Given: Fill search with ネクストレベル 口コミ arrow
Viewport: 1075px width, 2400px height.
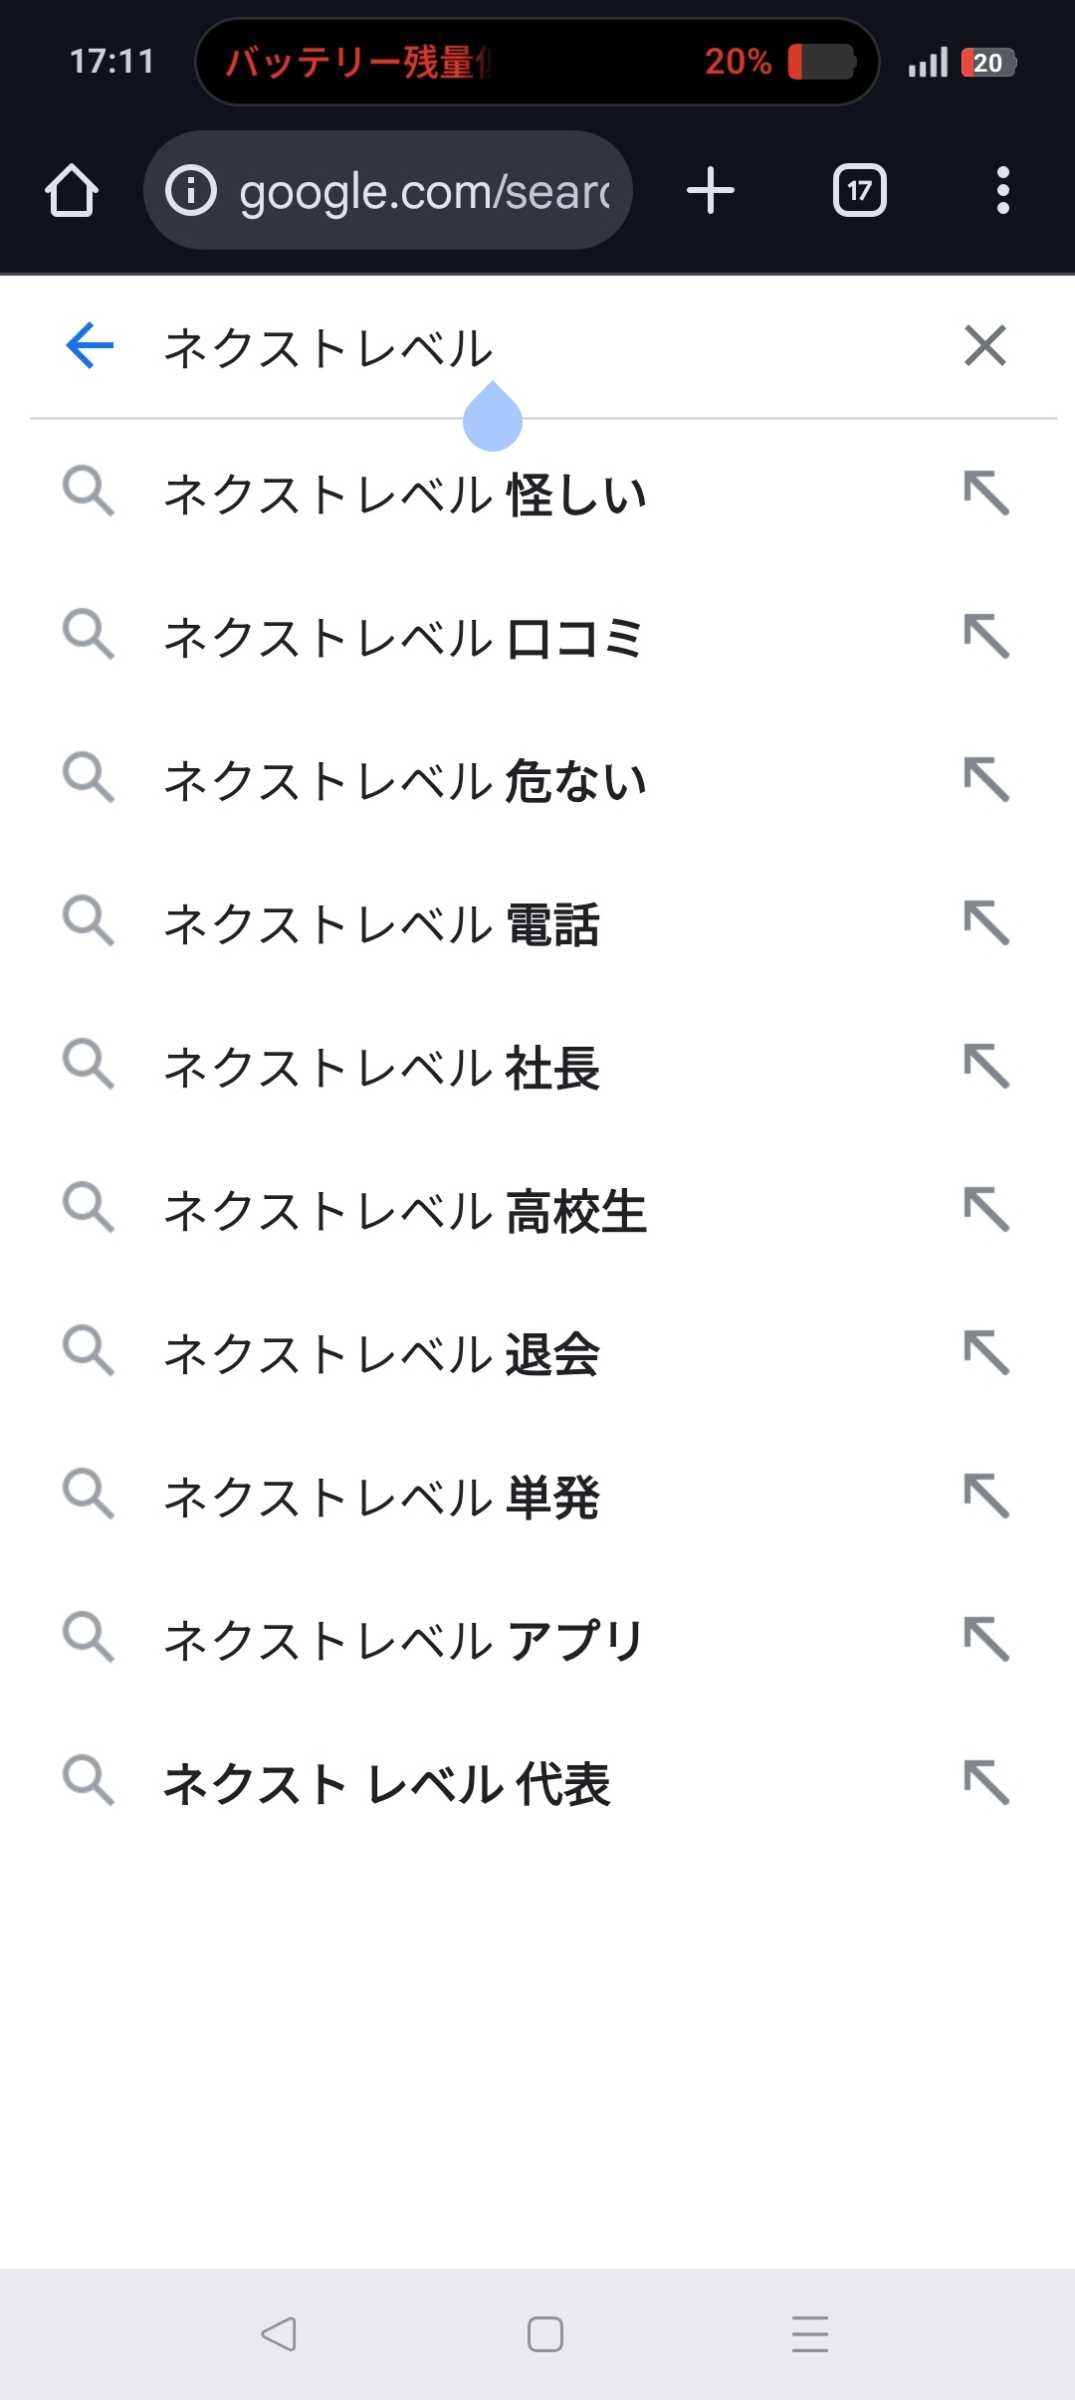Looking at the screenshot, I should [986, 636].
